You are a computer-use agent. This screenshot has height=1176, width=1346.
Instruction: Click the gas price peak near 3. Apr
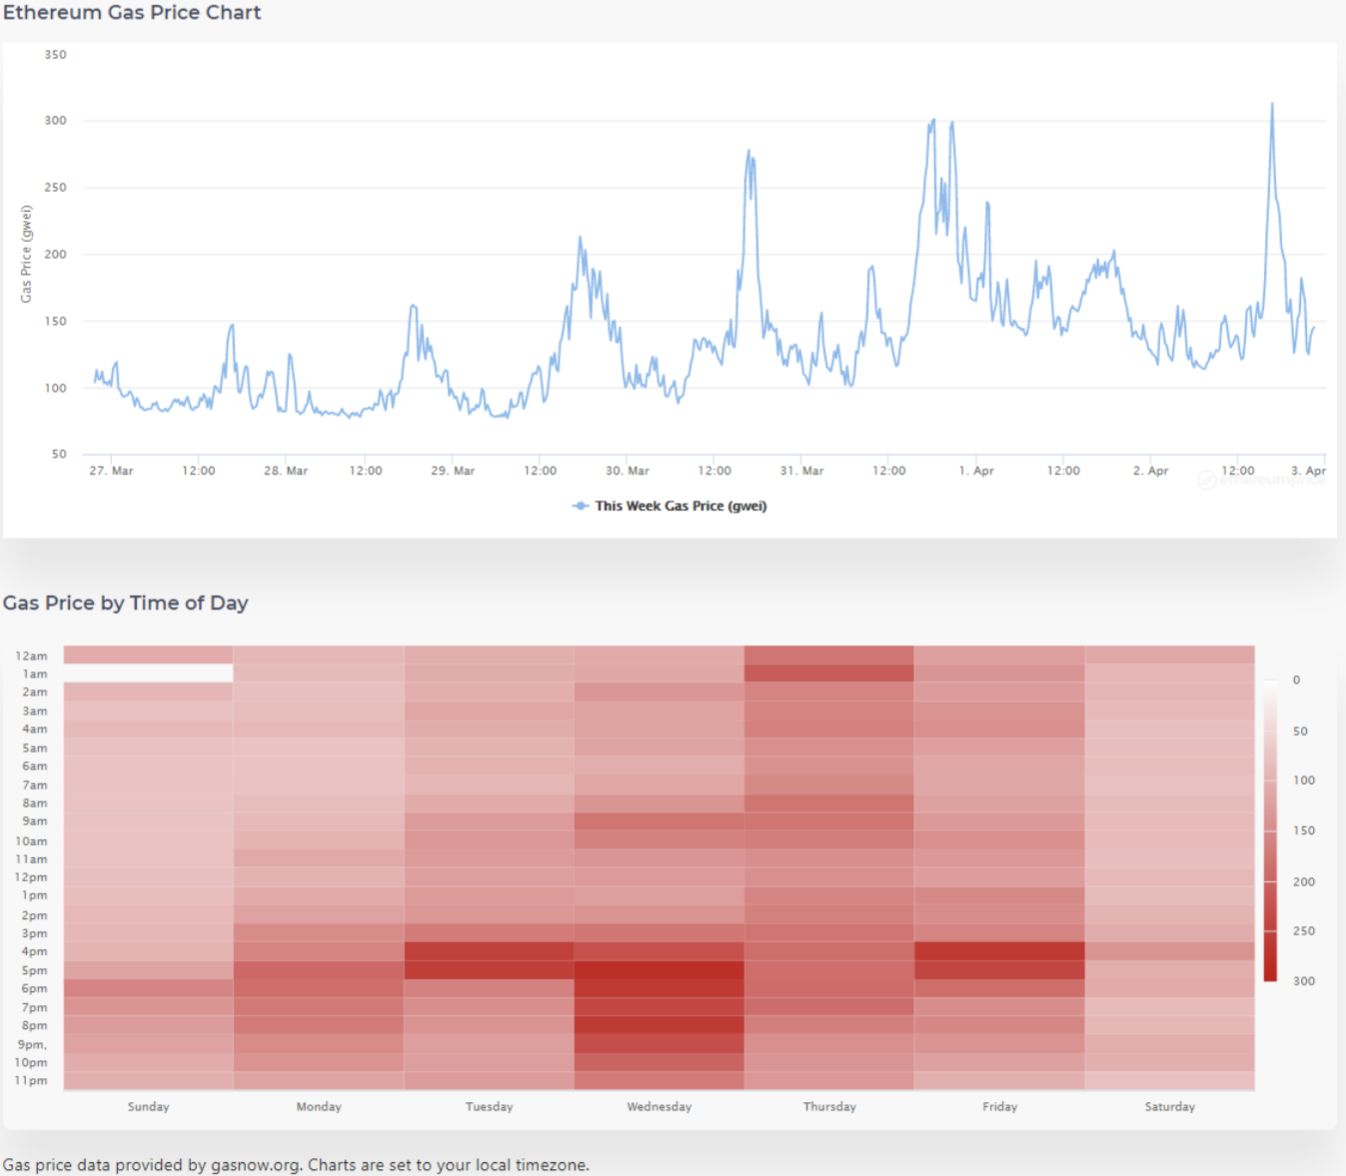[1272, 104]
